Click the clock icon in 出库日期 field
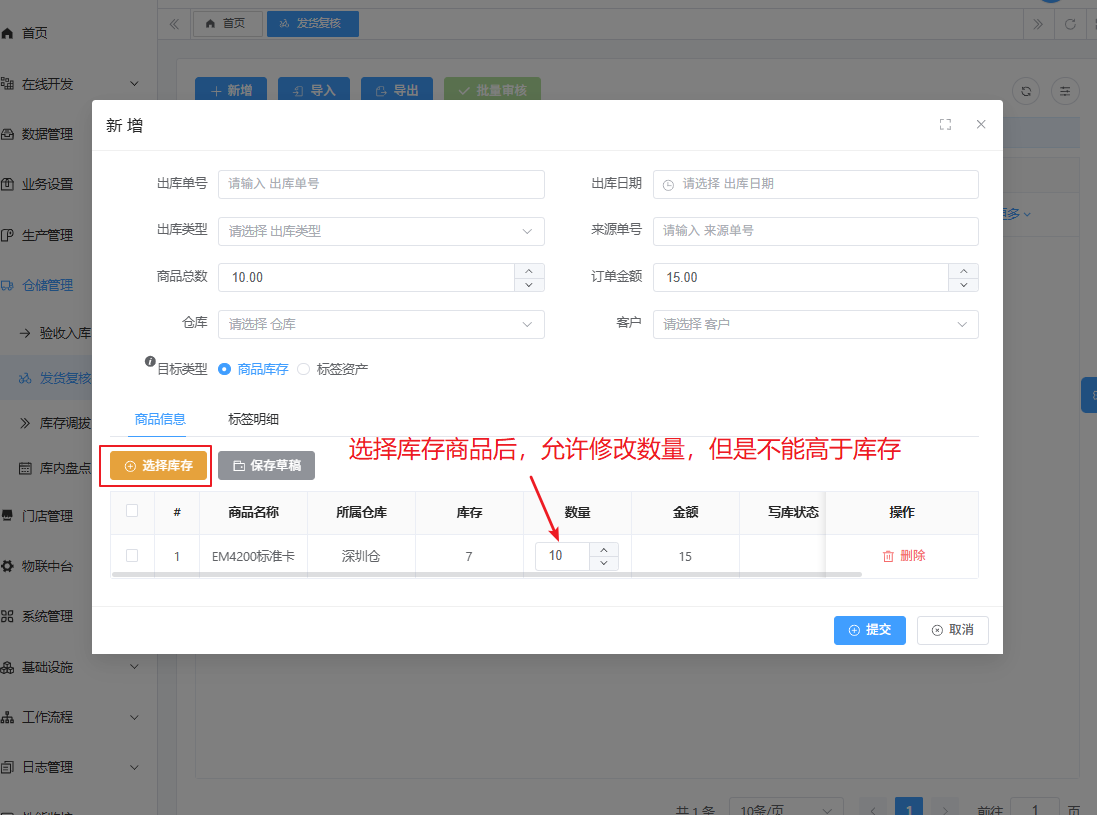Image resolution: width=1097 pixels, height=815 pixels. point(668,184)
